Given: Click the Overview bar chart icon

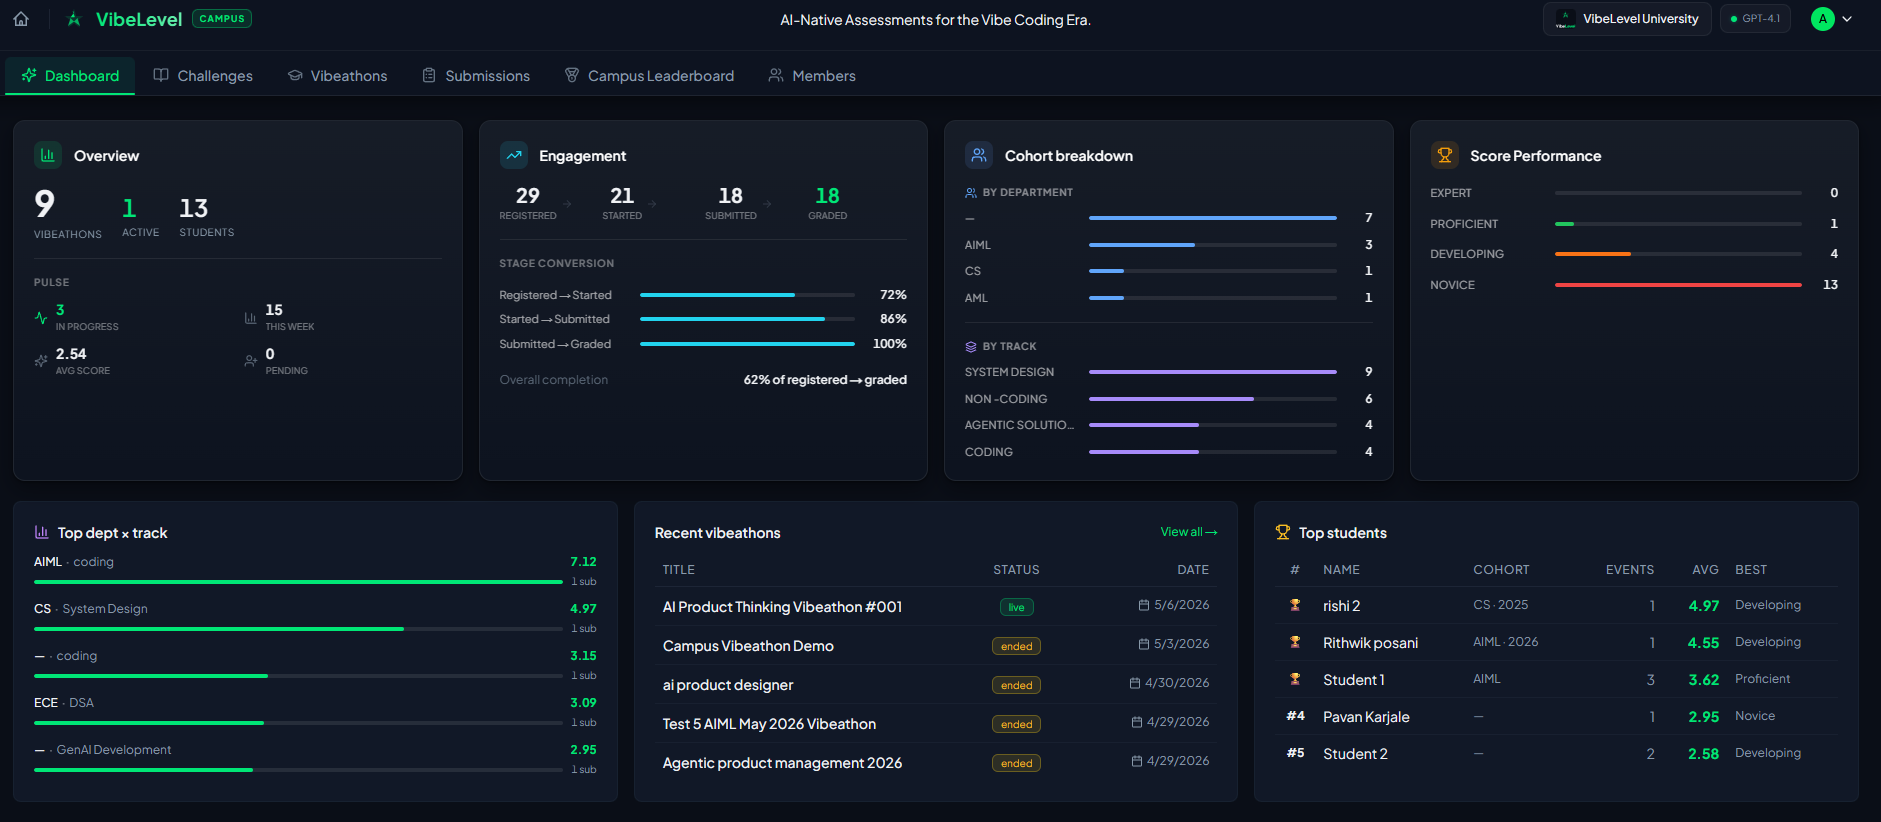Looking at the screenshot, I should click(x=48, y=155).
